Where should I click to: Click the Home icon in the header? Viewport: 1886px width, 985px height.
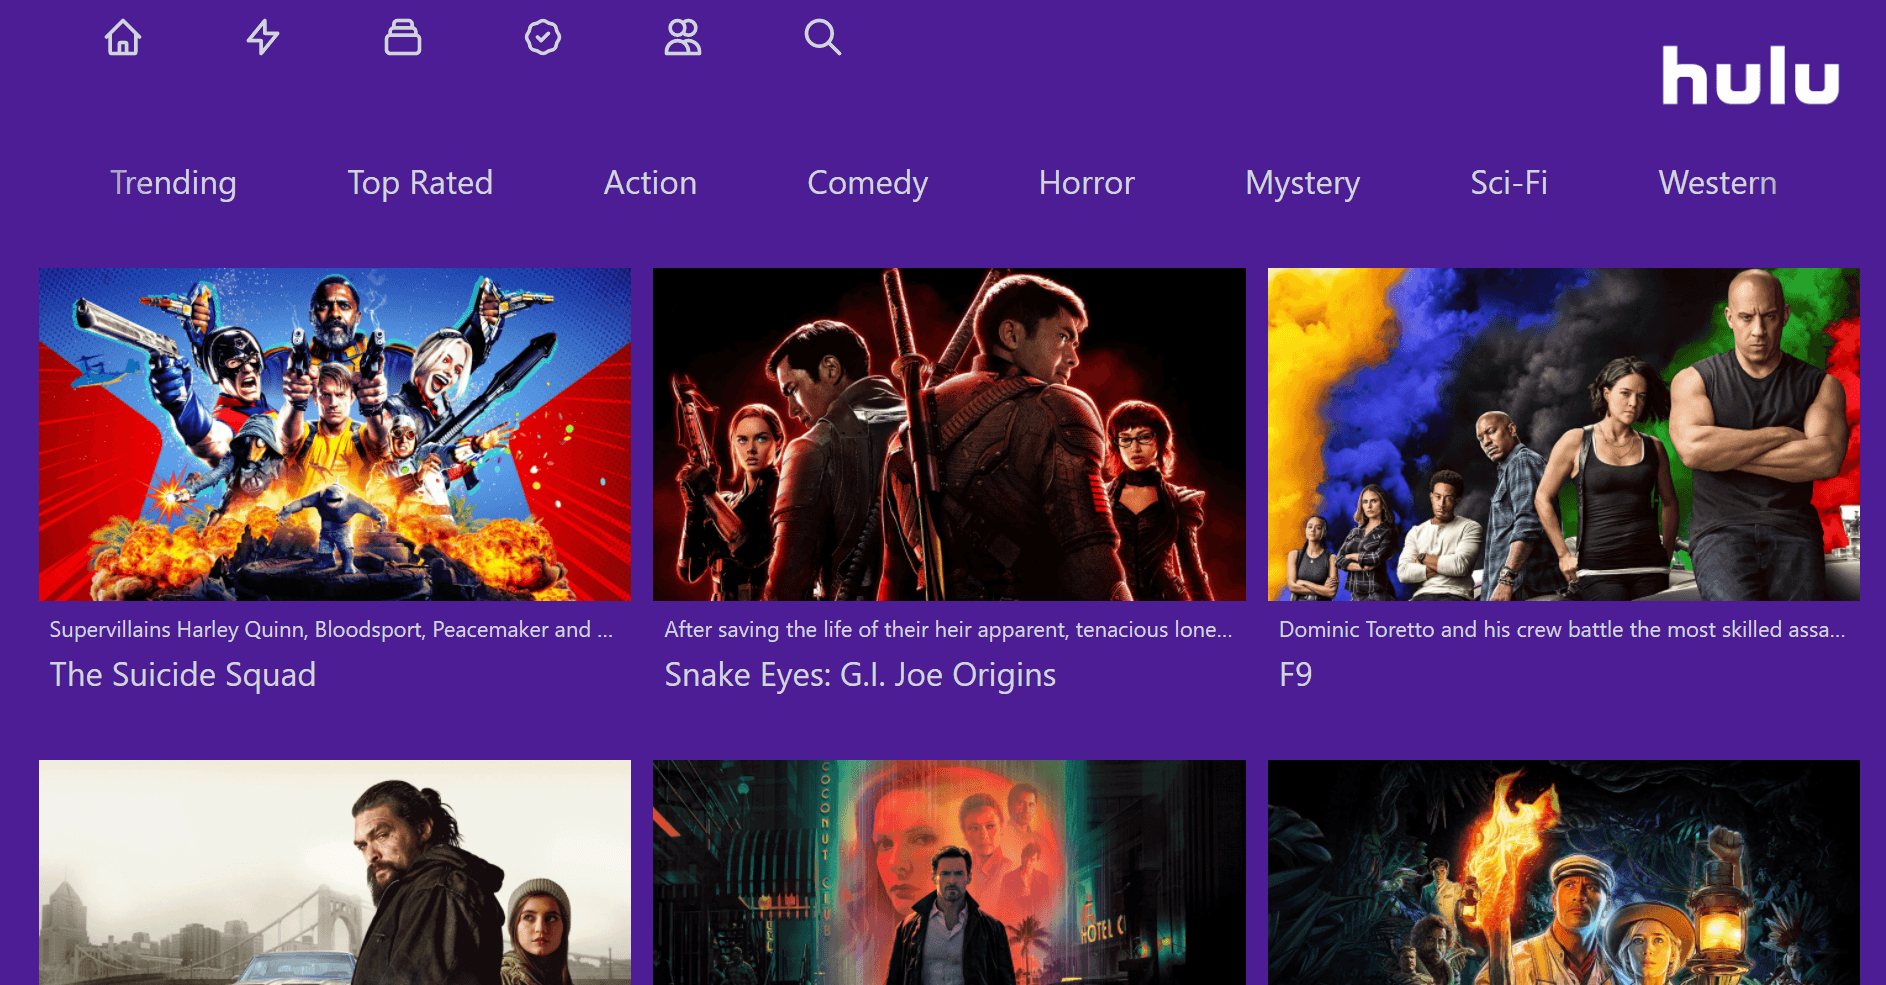click(x=123, y=38)
